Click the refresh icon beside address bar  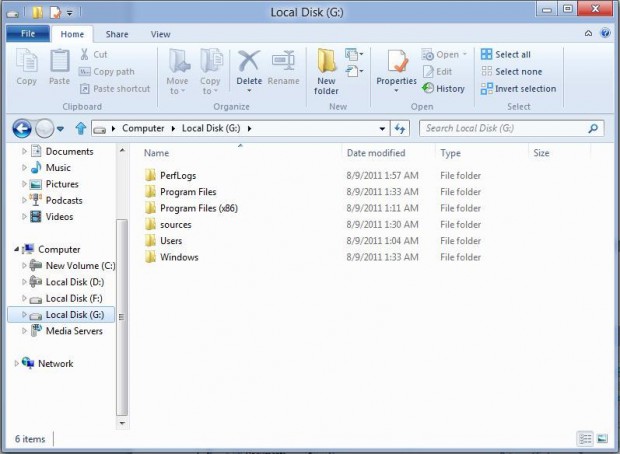point(400,128)
